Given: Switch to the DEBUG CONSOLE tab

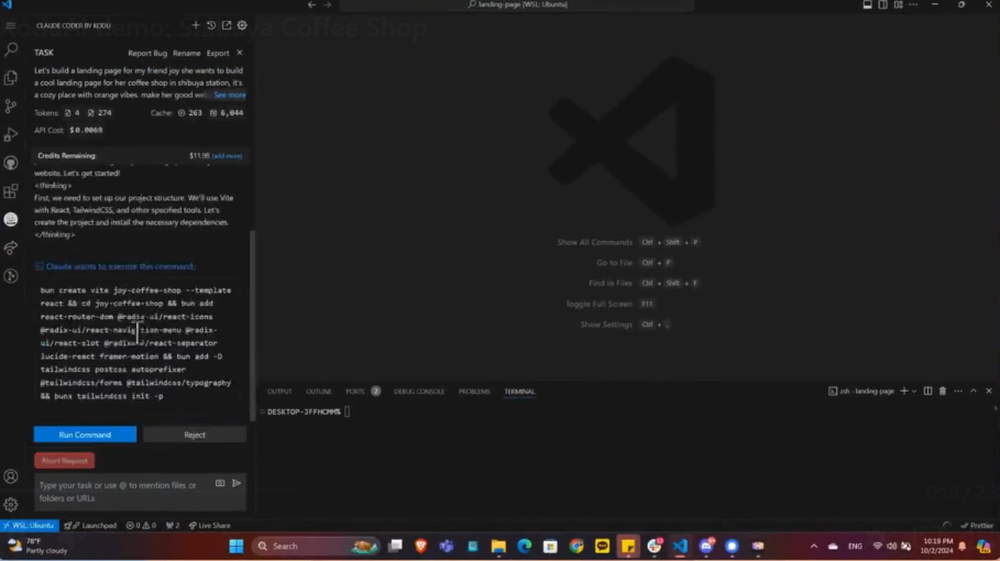Looking at the screenshot, I should 419,391.
